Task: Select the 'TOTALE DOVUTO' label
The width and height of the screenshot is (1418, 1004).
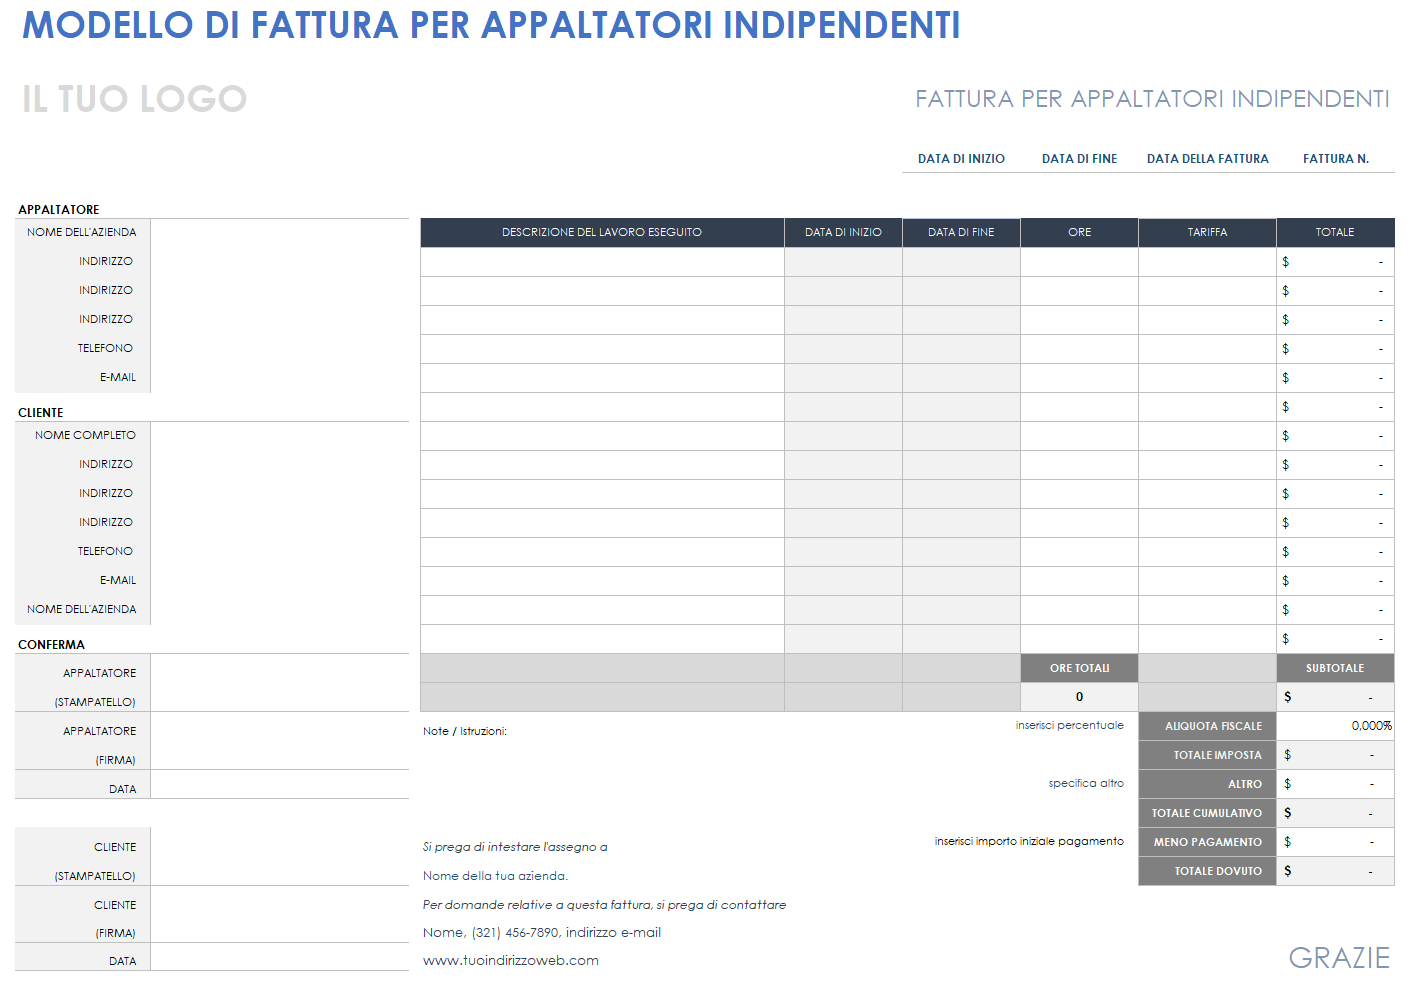Action: (1207, 871)
